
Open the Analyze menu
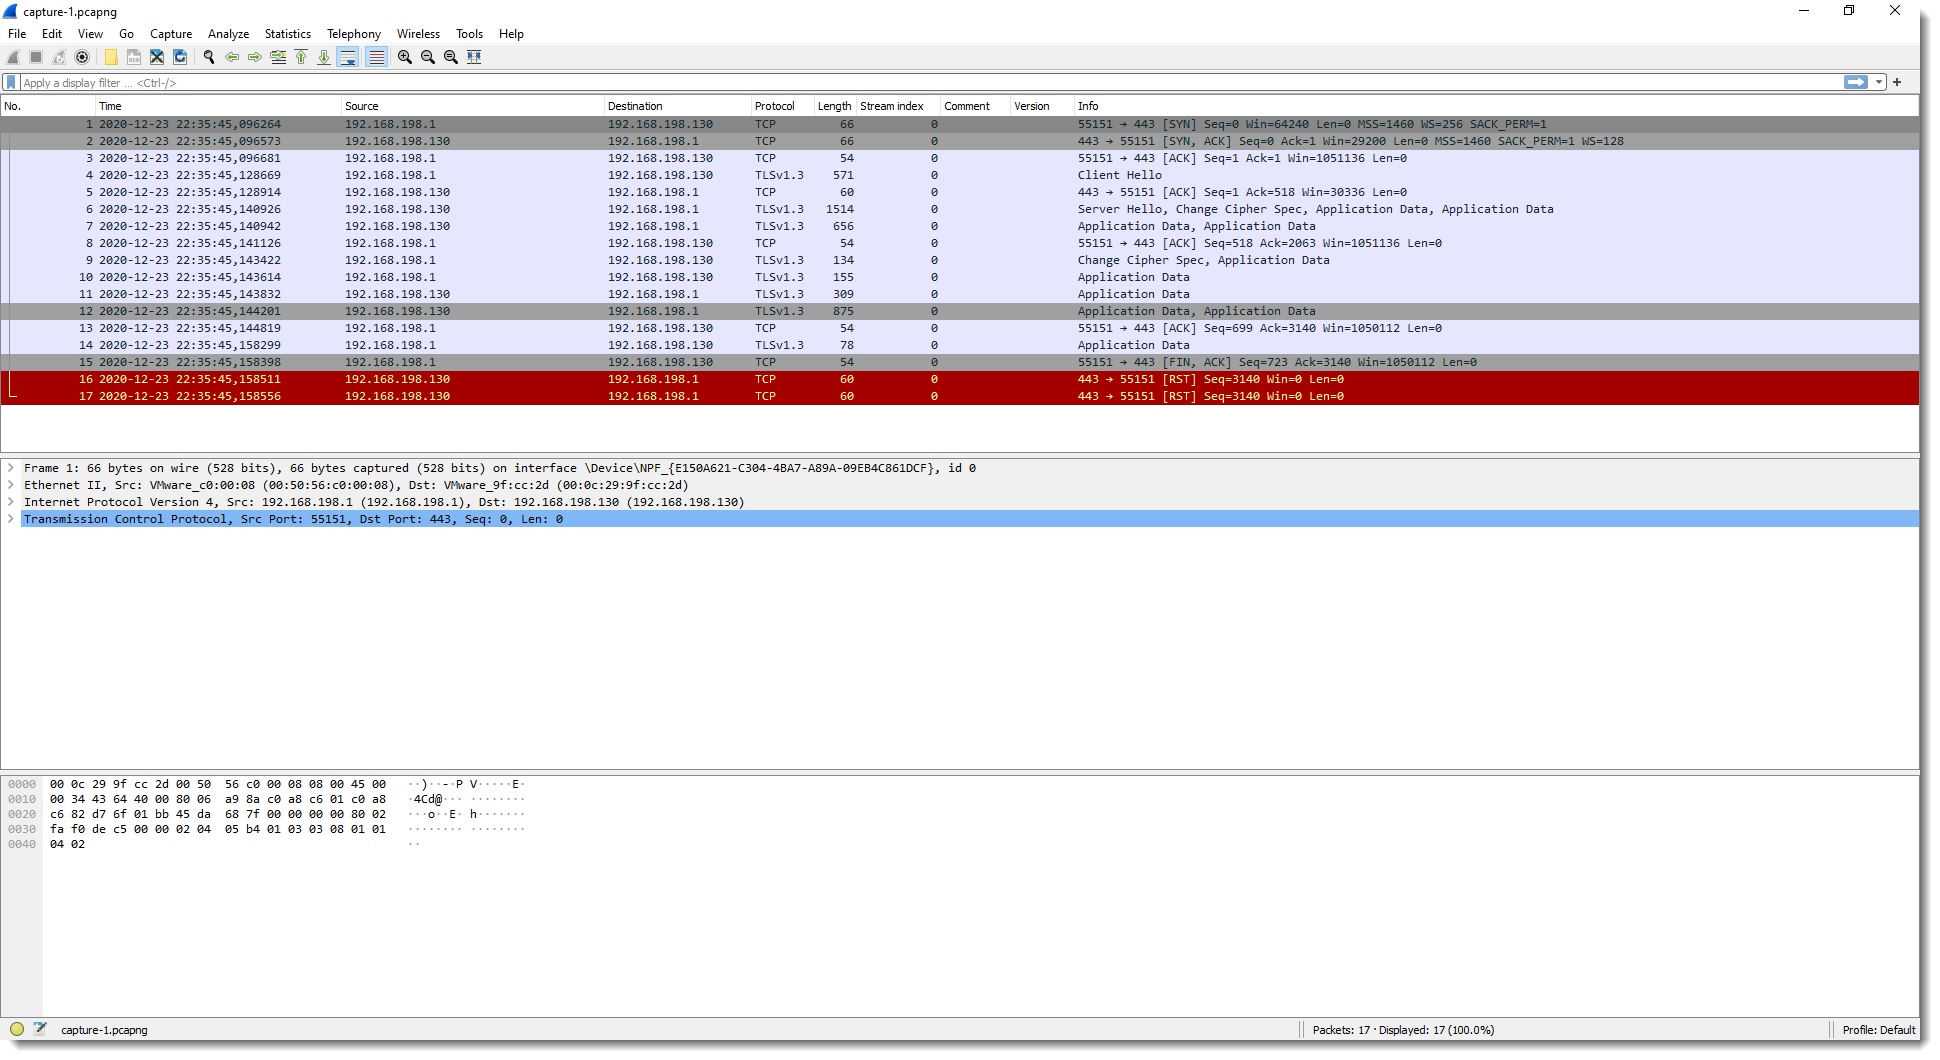(x=228, y=34)
